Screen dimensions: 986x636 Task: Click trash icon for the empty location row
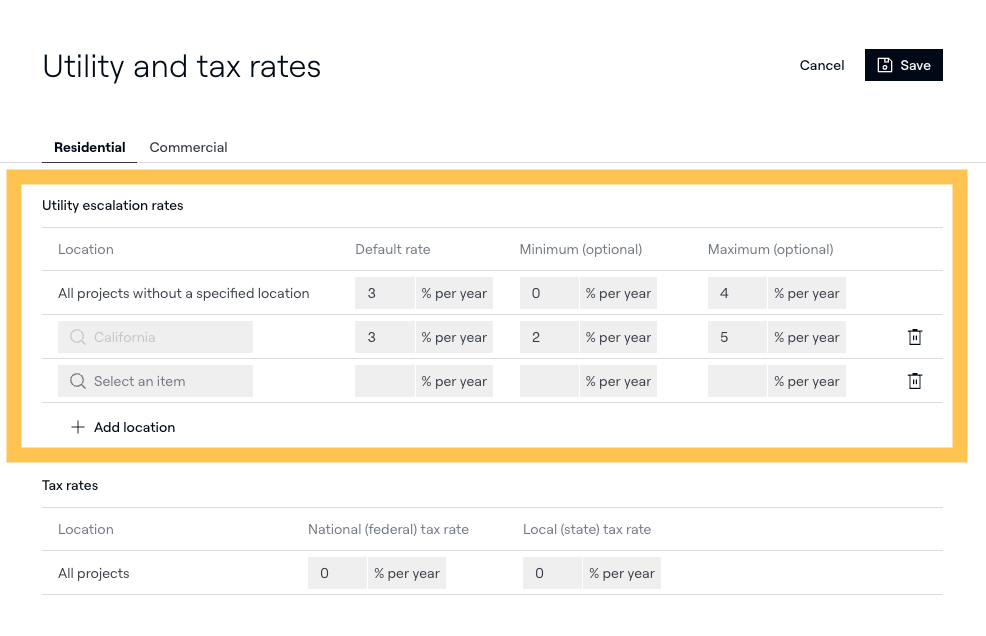(x=914, y=381)
